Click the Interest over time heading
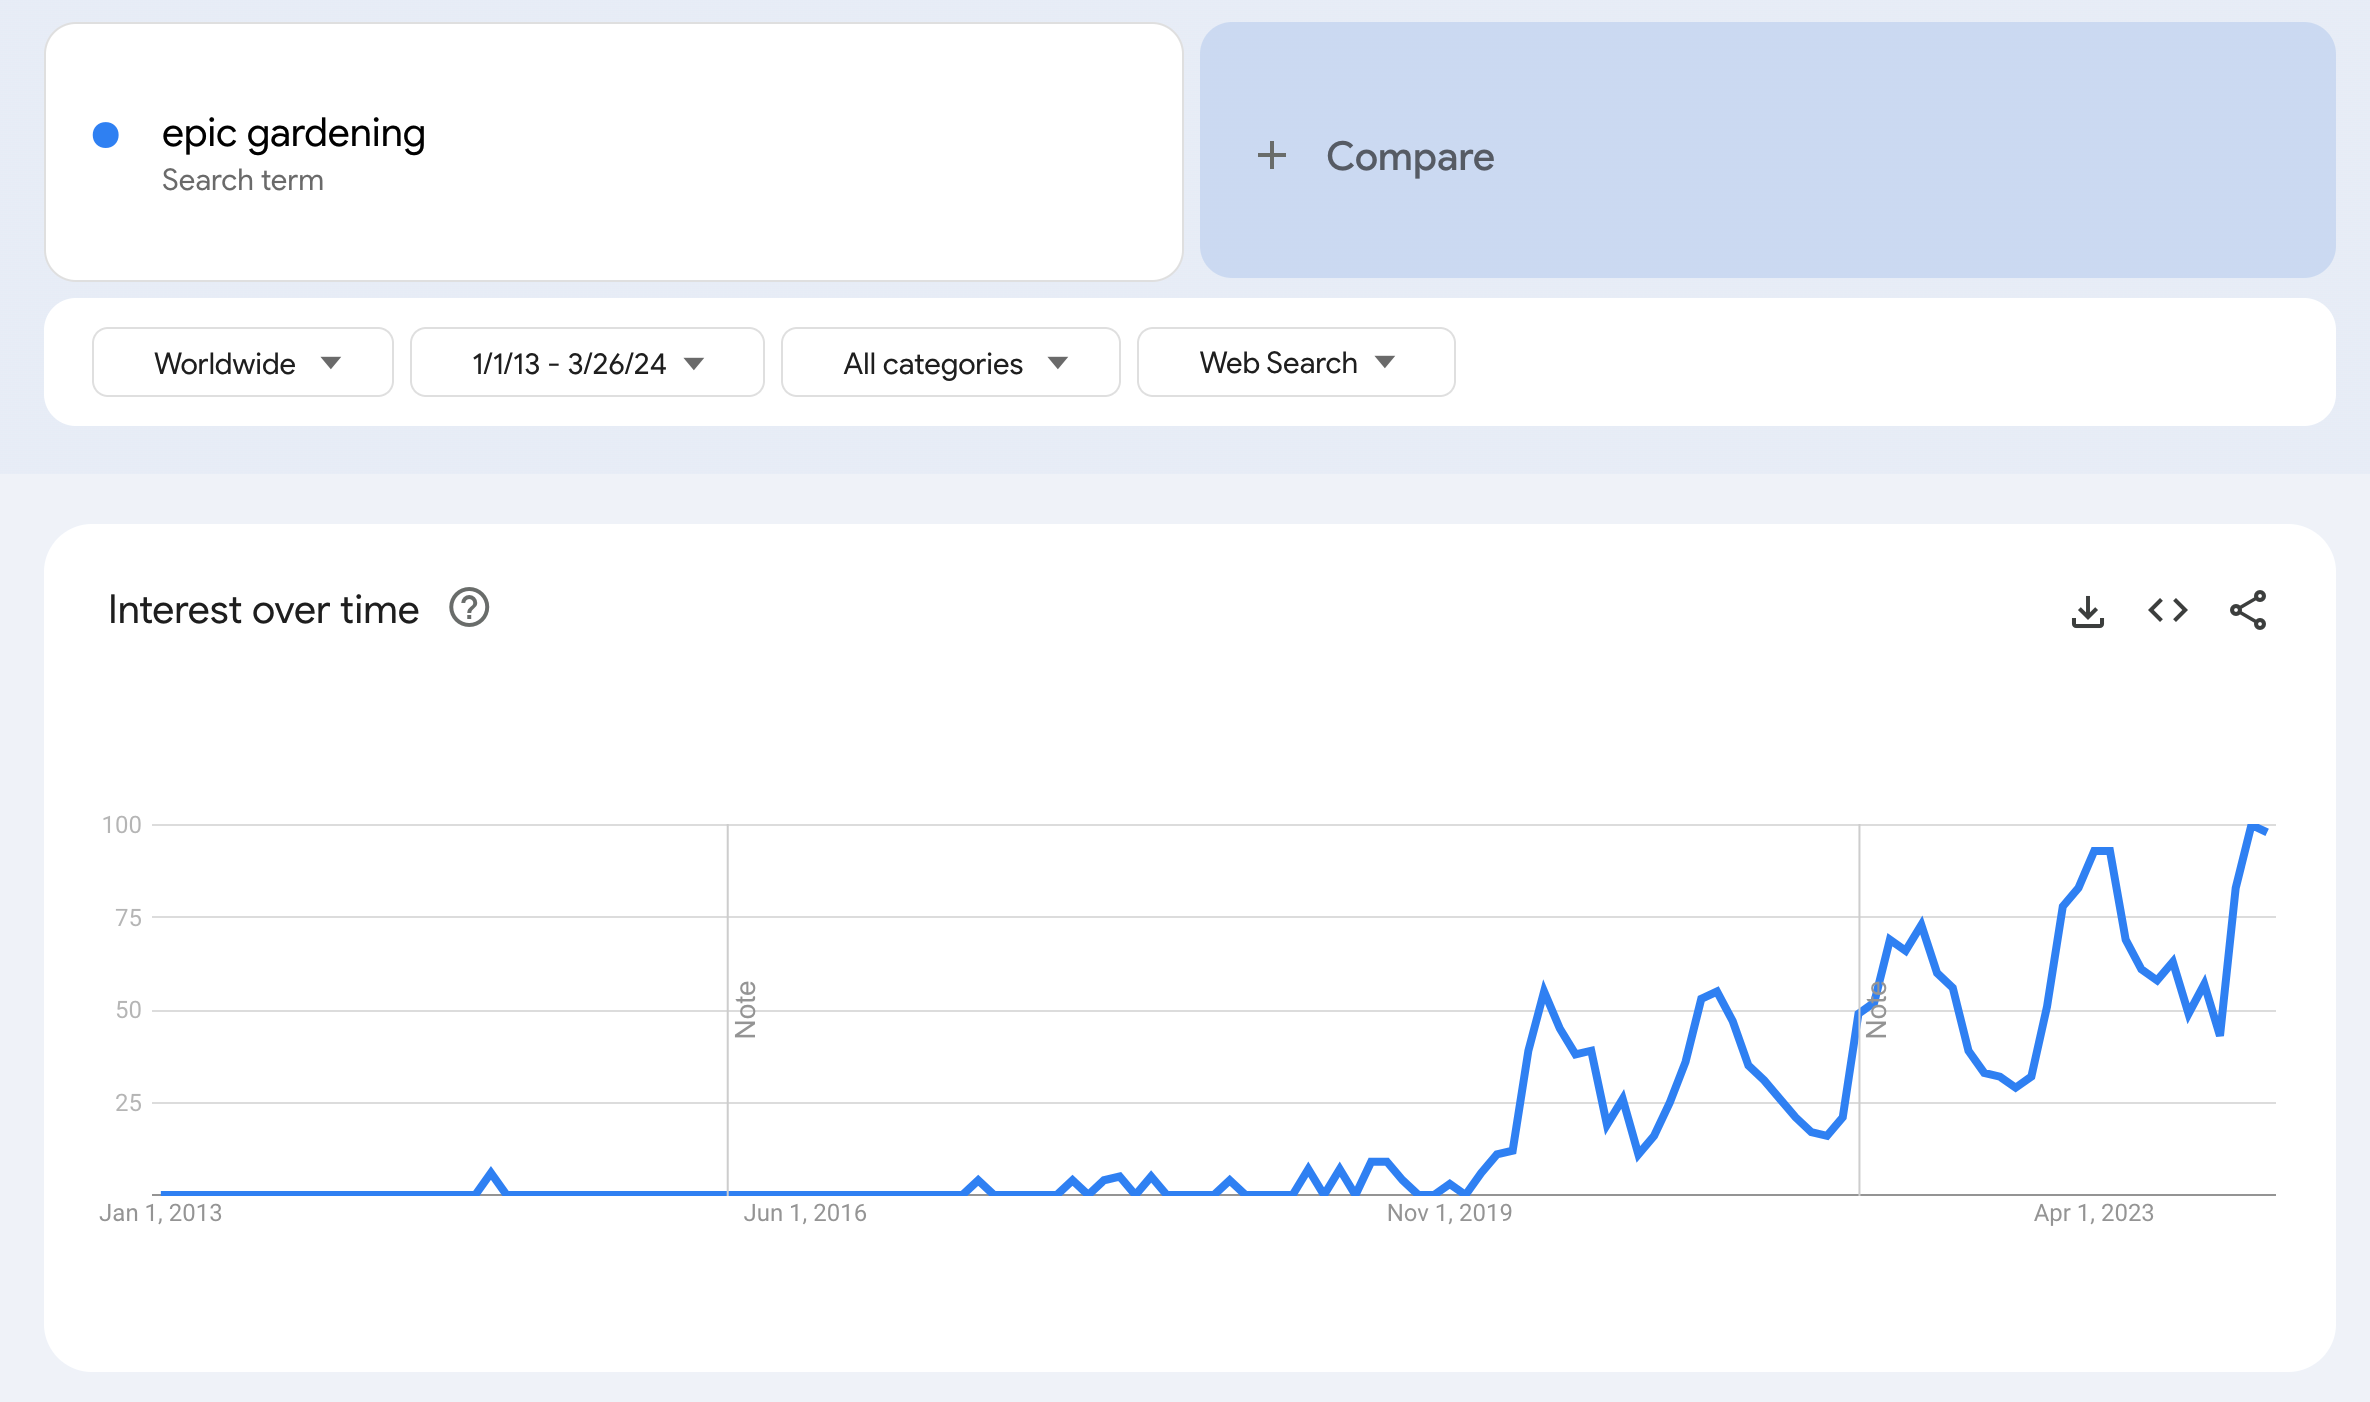The height and width of the screenshot is (1402, 2370). tap(263, 610)
